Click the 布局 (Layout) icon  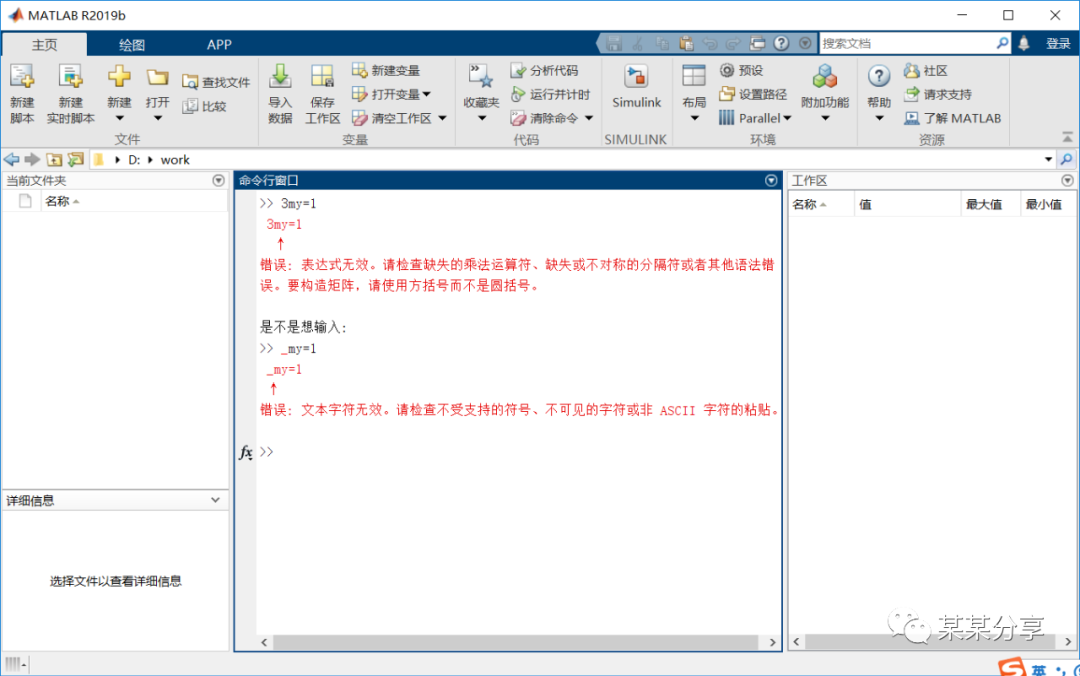tap(694, 76)
